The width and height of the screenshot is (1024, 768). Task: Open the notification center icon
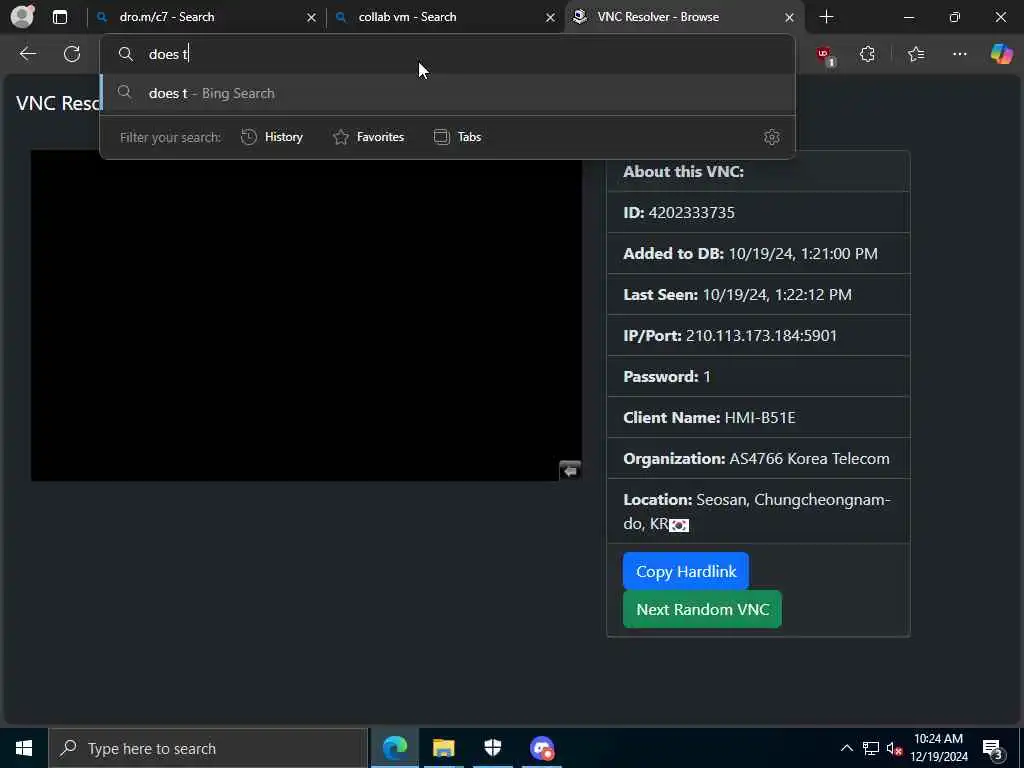pos(993,749)
